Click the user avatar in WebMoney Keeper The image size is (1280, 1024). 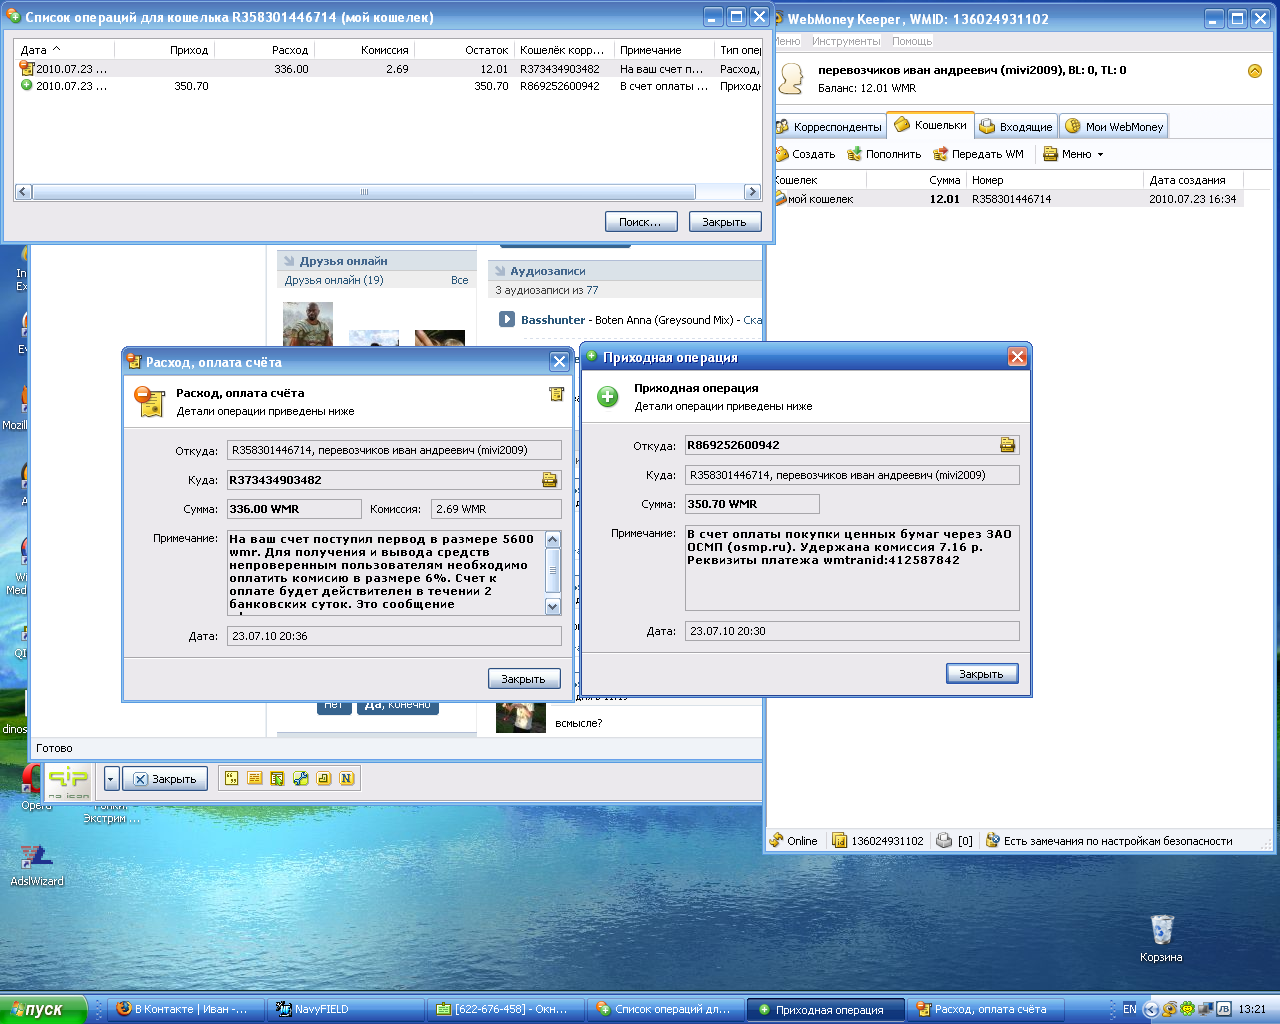click(x=792, y=79)
